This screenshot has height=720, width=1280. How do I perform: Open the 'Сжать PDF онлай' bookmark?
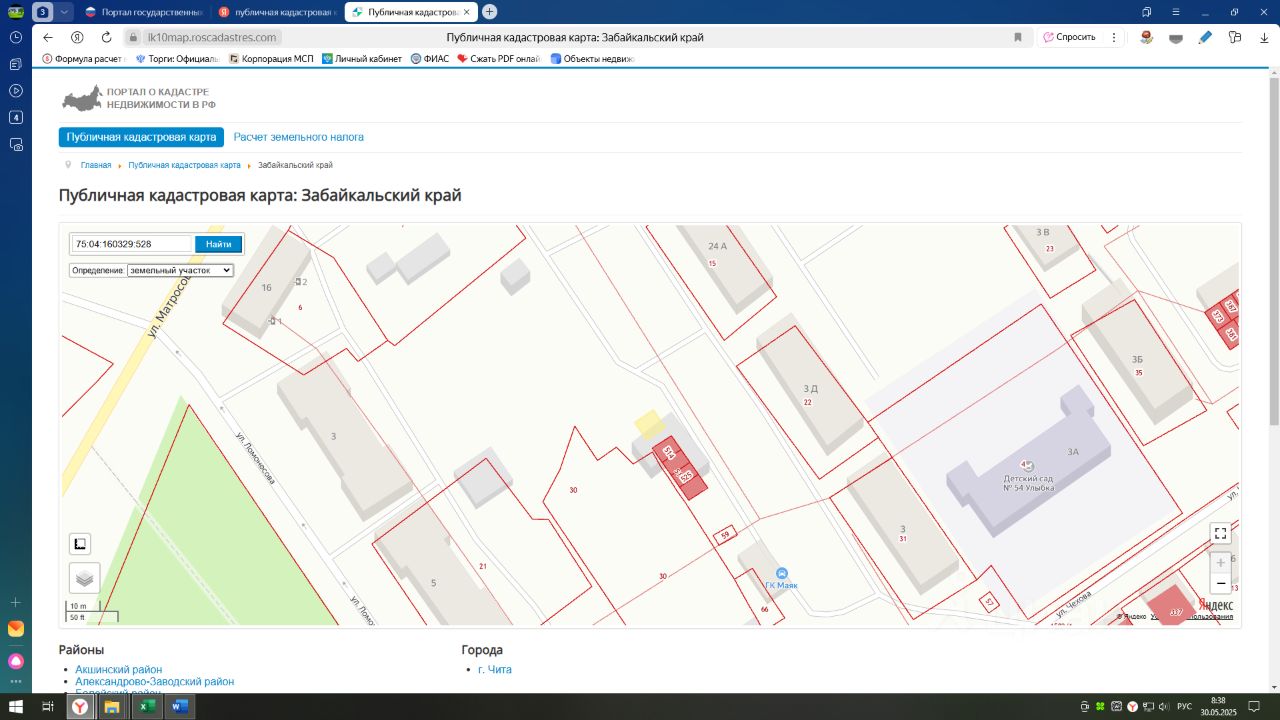point(499,59)
